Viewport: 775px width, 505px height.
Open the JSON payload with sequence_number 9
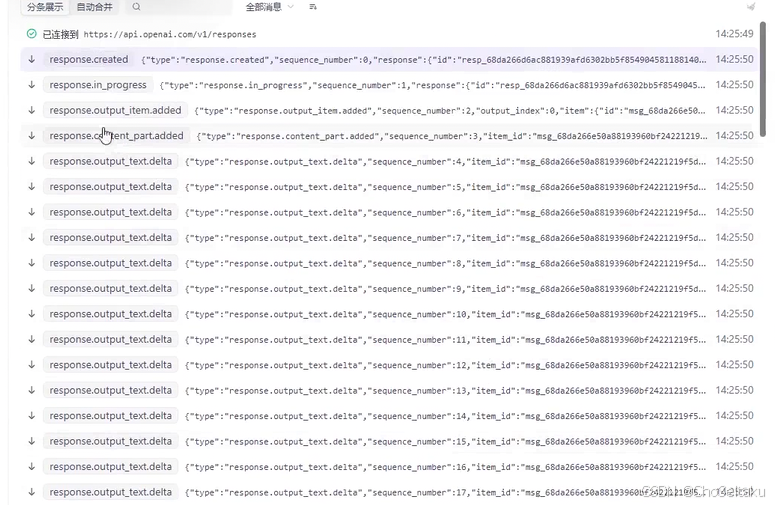pyautogui.click(x=445, y=289)
